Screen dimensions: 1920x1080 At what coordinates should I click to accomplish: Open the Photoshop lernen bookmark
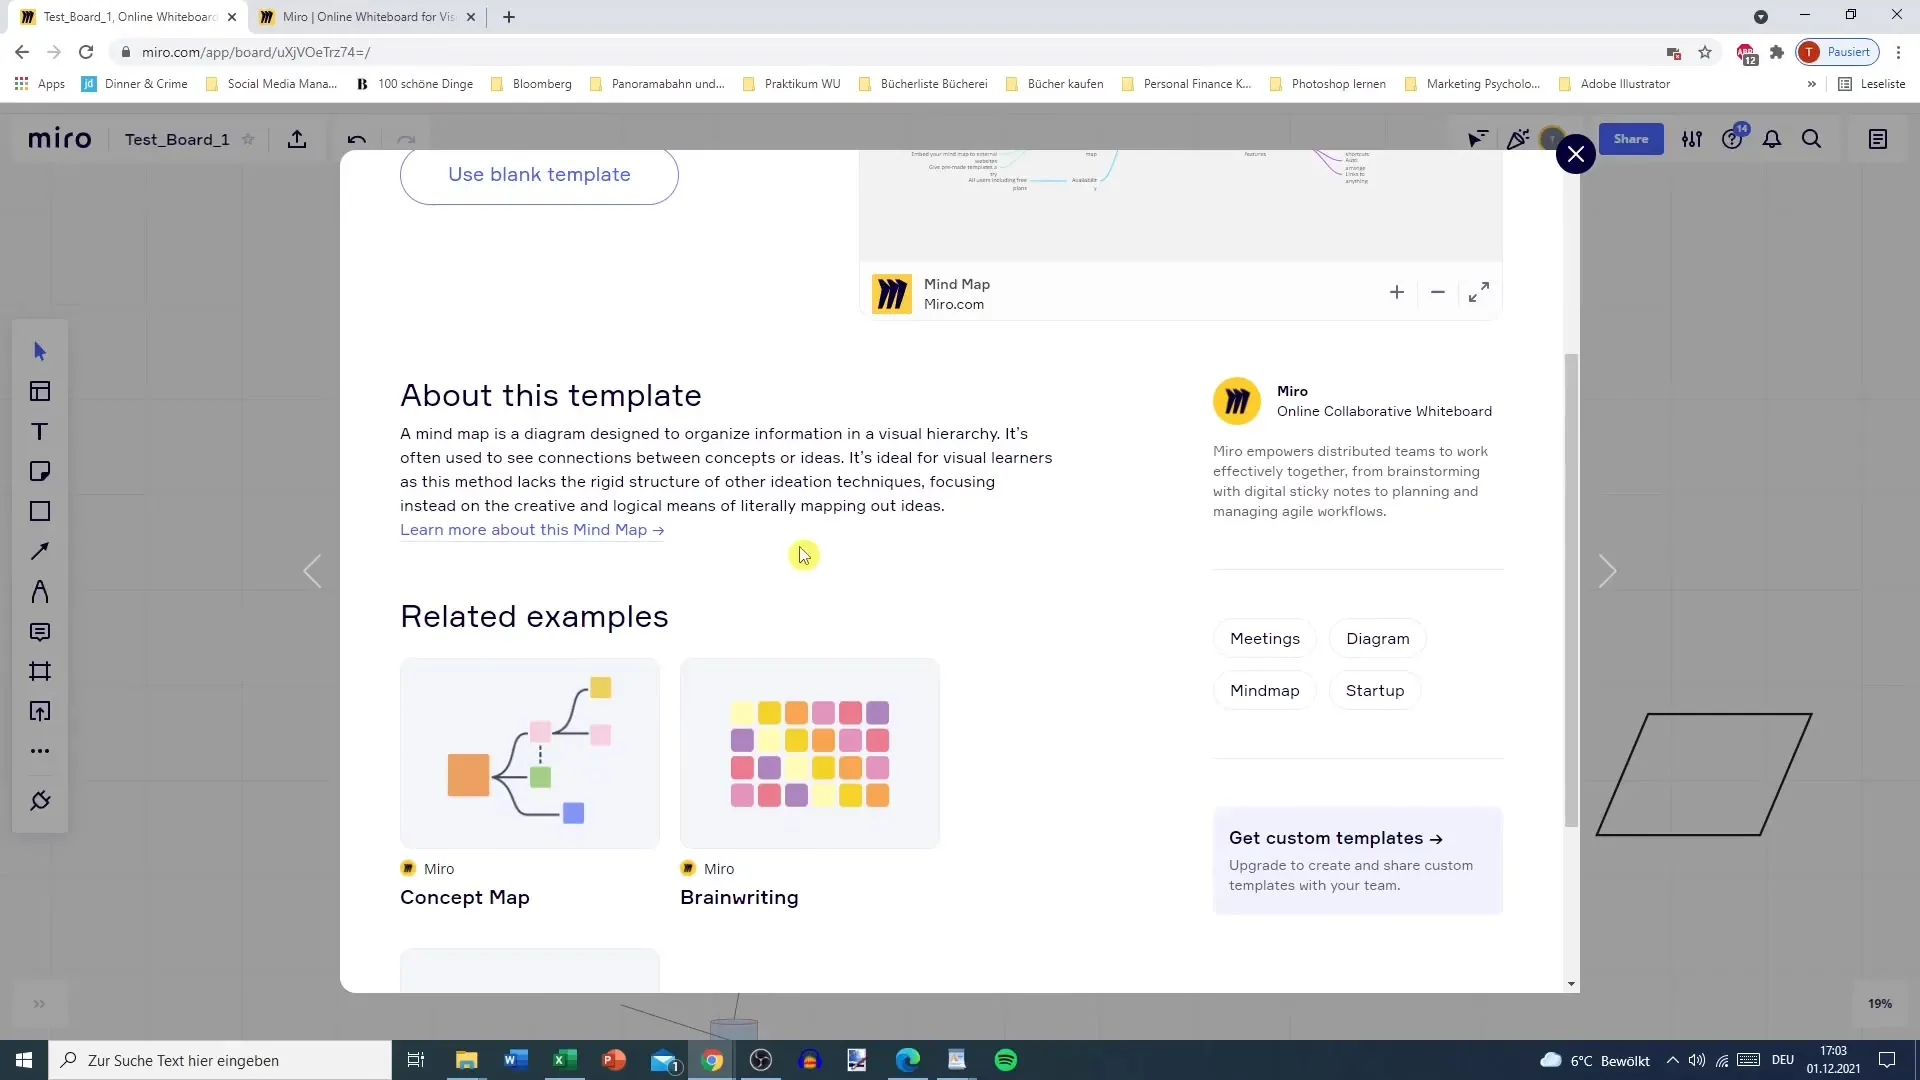click(x=1327, y=84)
